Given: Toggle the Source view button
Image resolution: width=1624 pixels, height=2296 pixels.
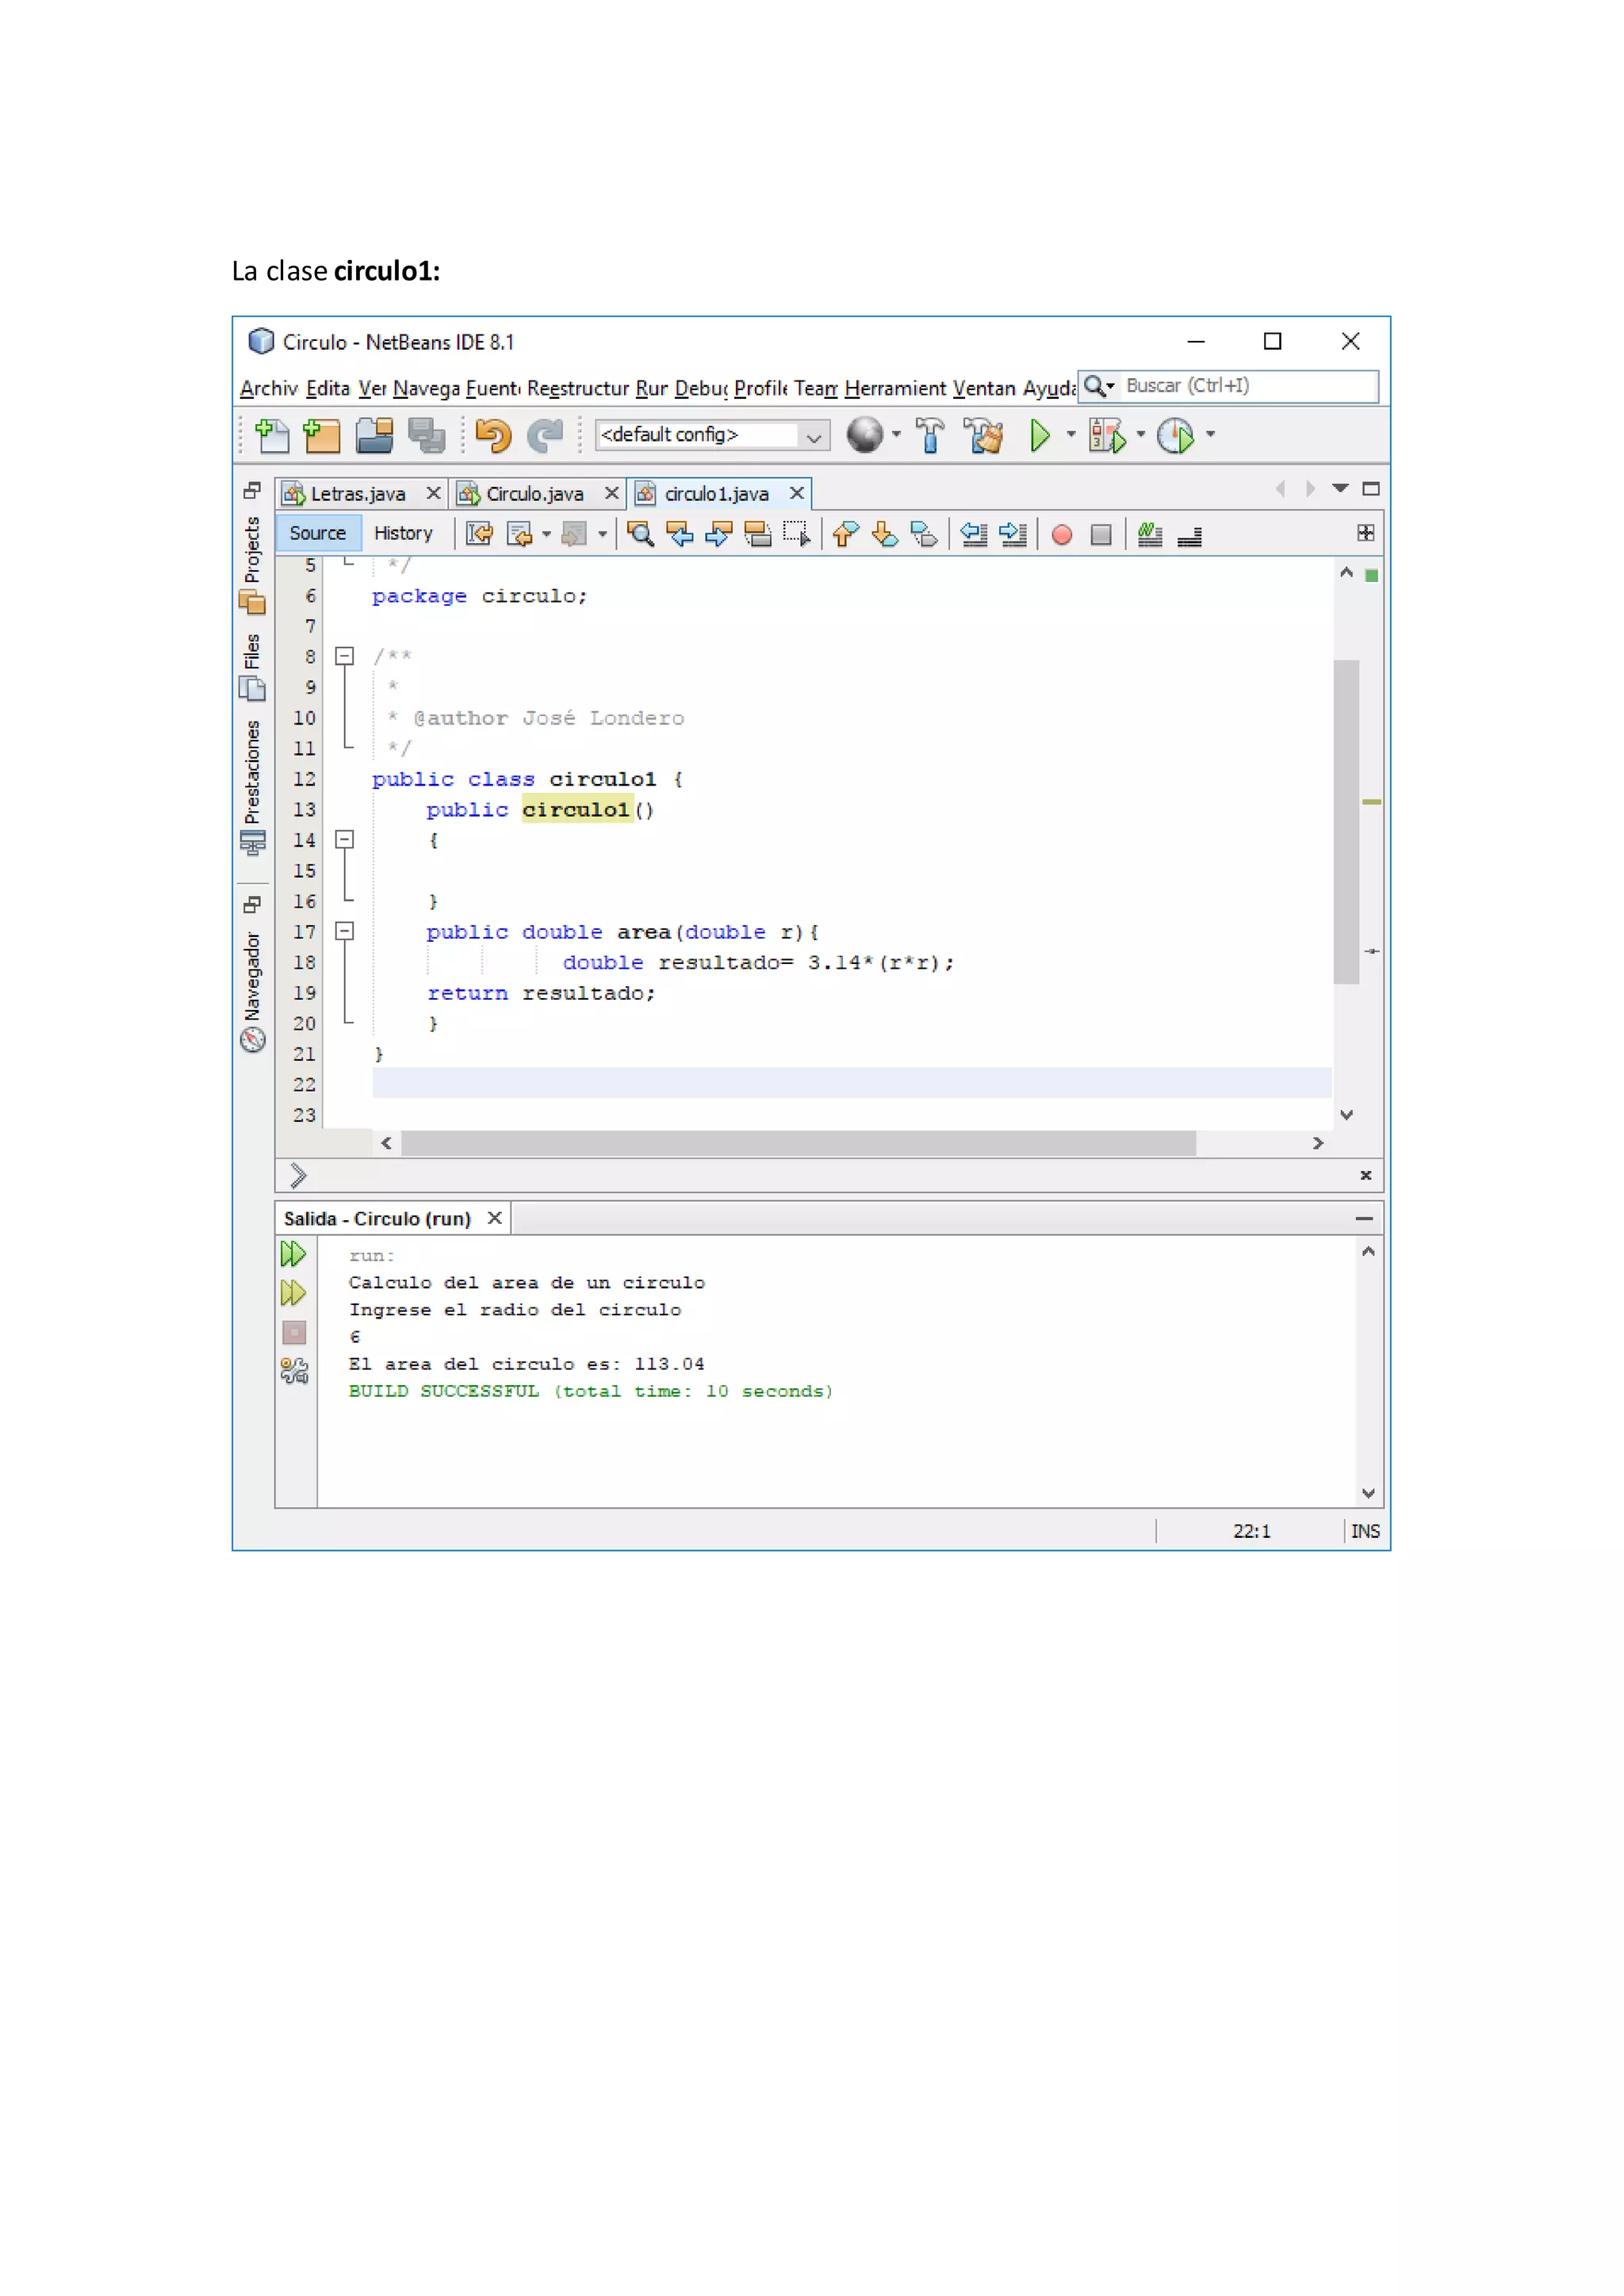Looking at the screenshot, I should coord(317,534).
